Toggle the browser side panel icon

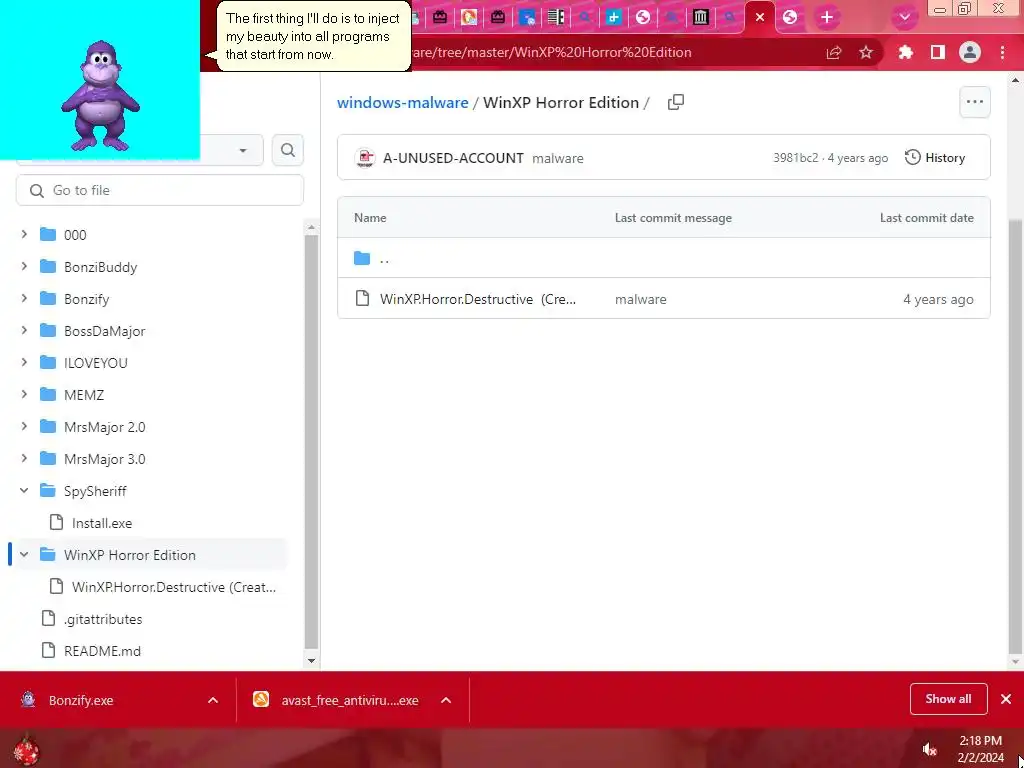(938, 53)
